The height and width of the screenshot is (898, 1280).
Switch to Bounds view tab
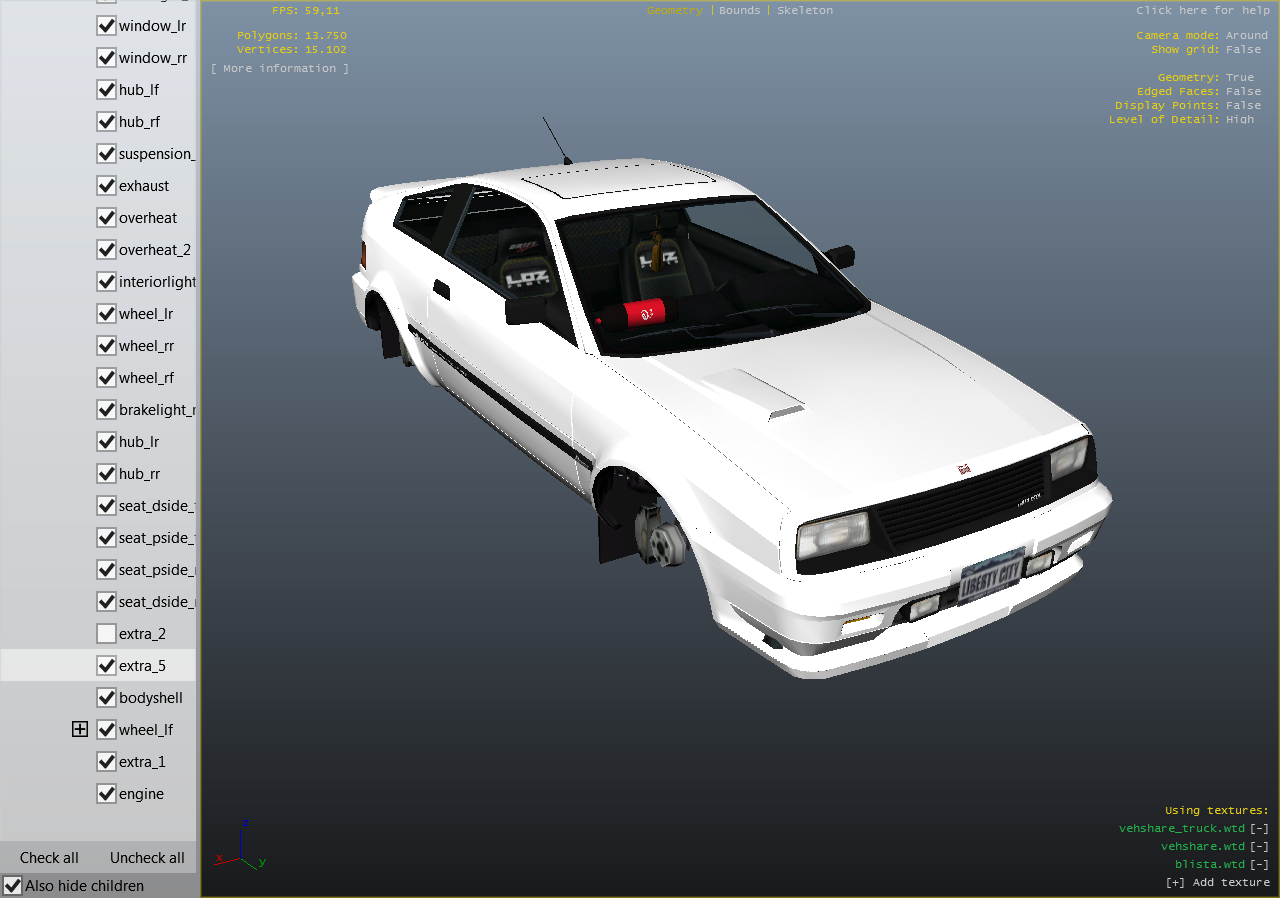click(740, 10)
